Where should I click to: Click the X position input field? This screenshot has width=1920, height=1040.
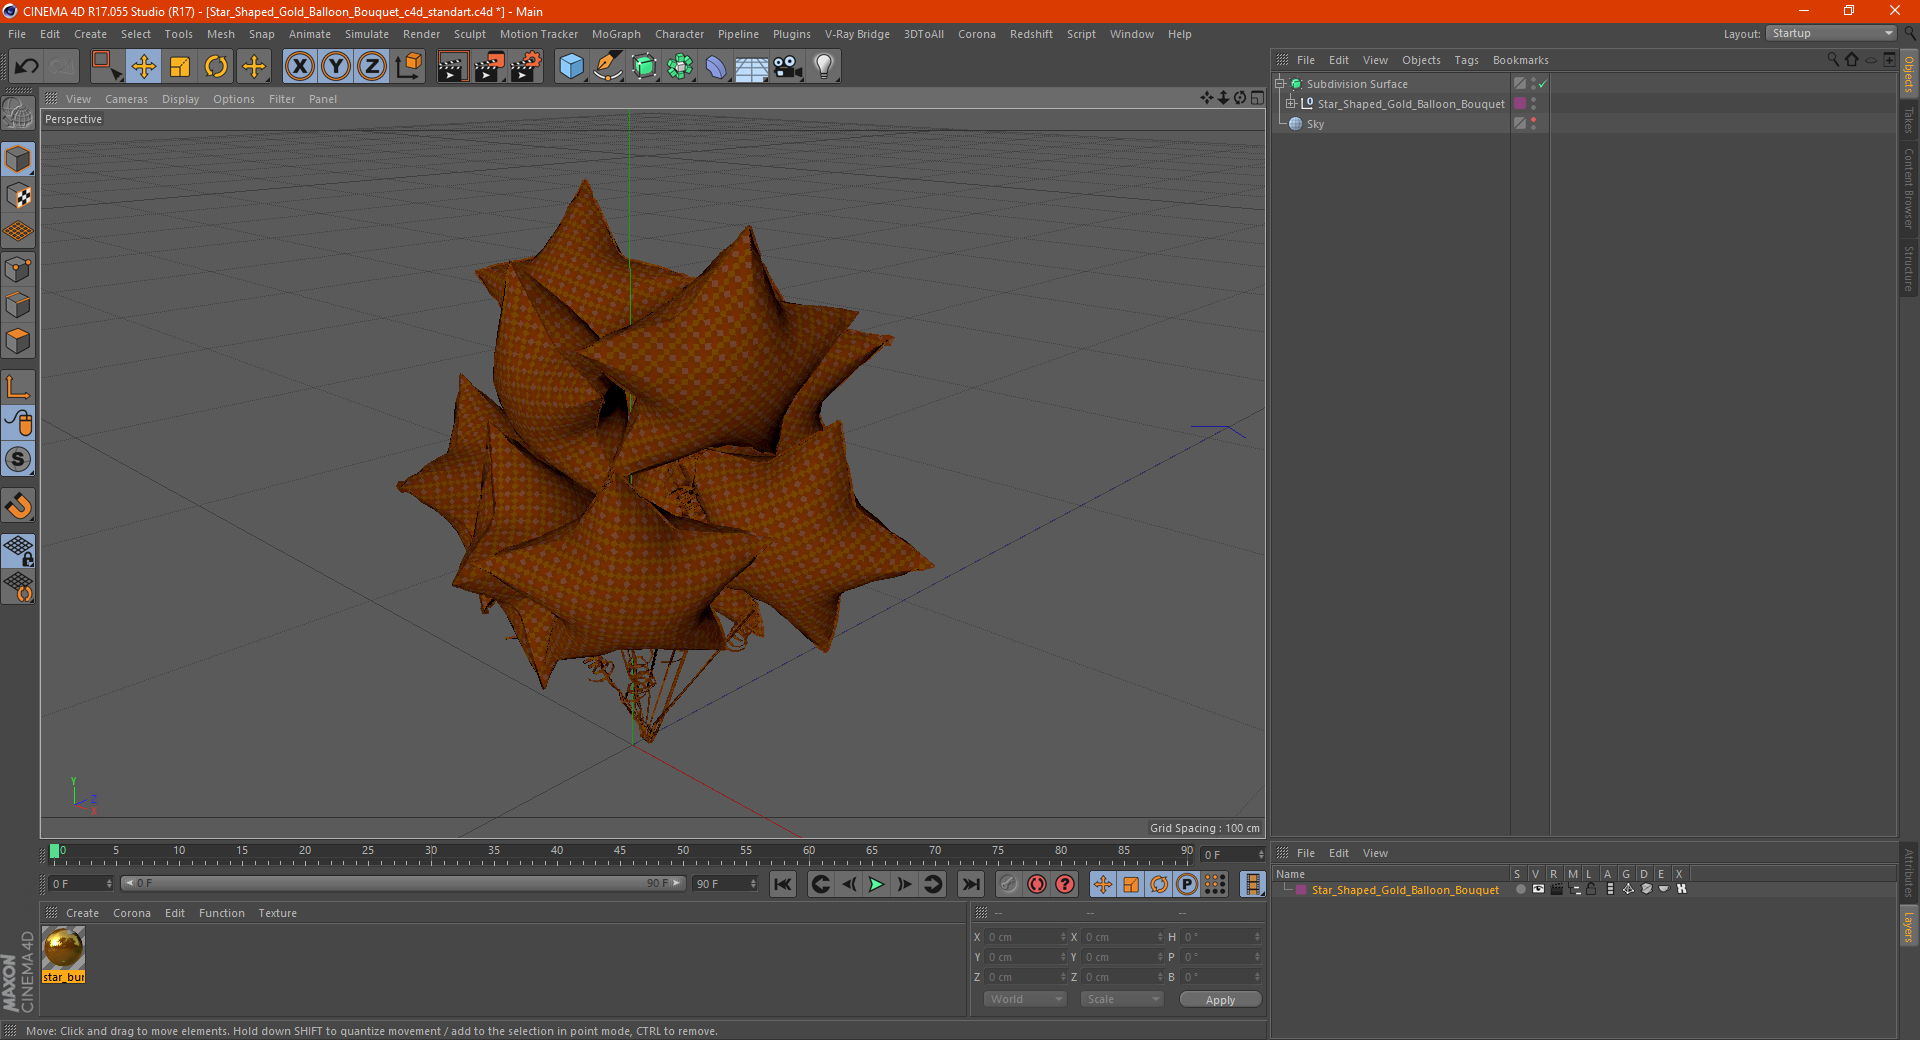pyautogui.click(x=1026, y=937)
